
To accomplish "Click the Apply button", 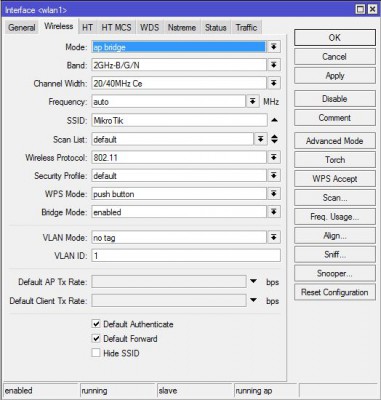I will (335, 76).
